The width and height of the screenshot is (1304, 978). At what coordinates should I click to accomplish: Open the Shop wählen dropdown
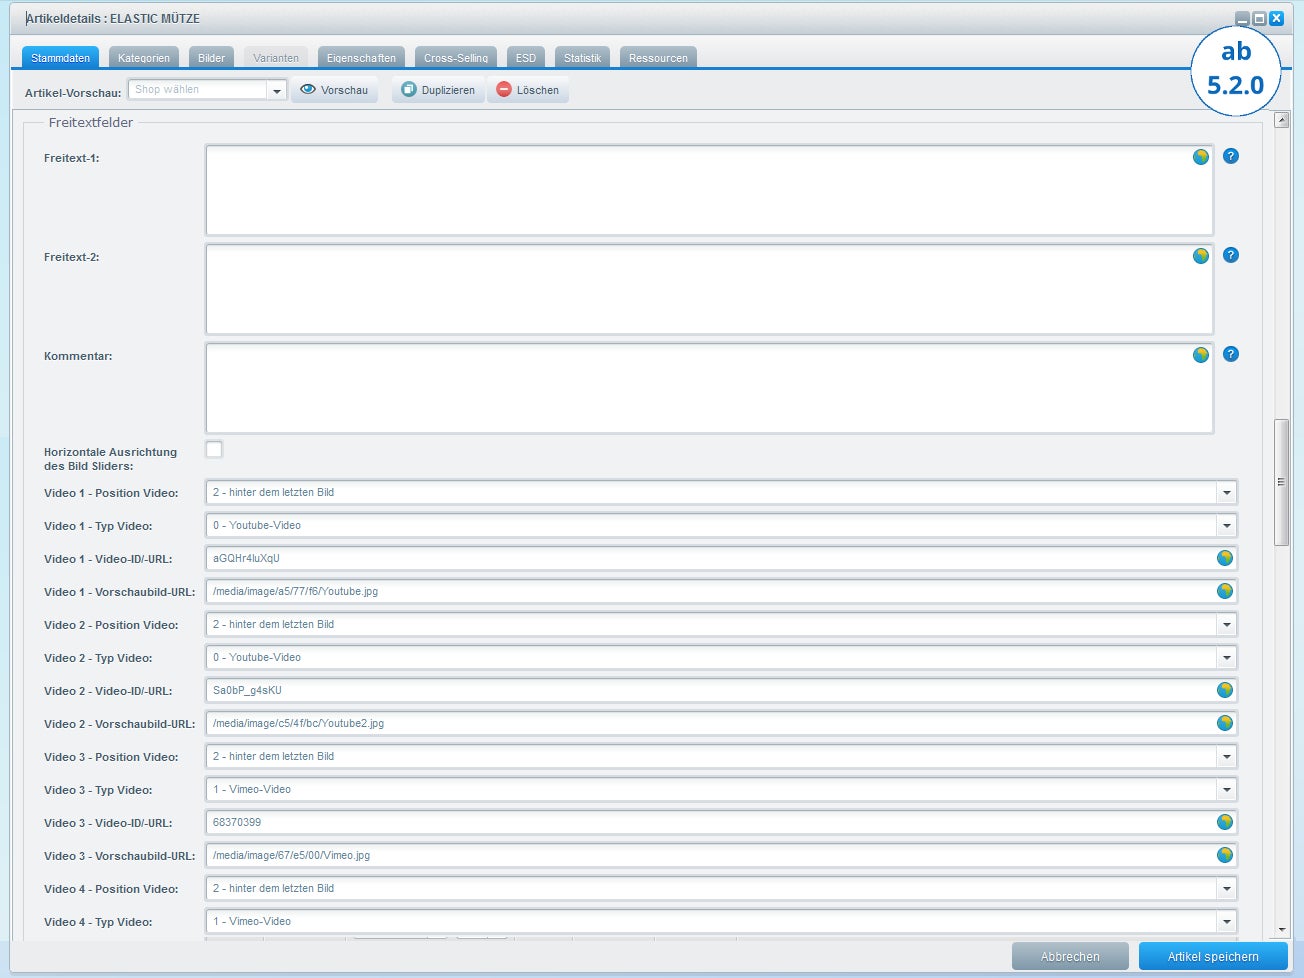pos(277,90)
